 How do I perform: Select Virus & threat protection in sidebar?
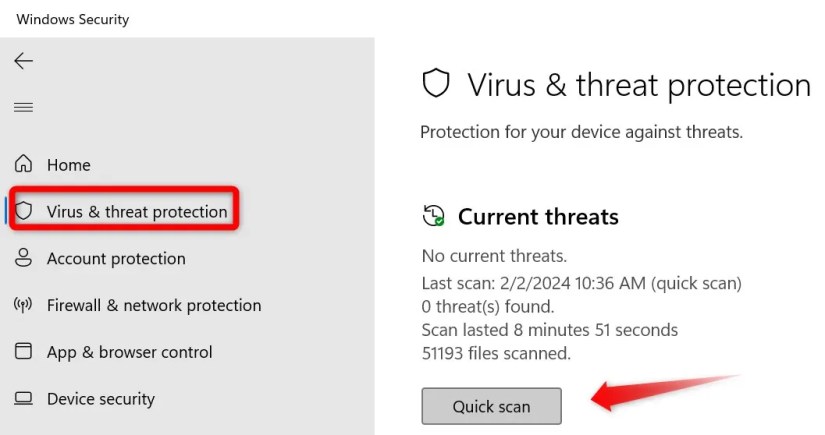(137, 212)
